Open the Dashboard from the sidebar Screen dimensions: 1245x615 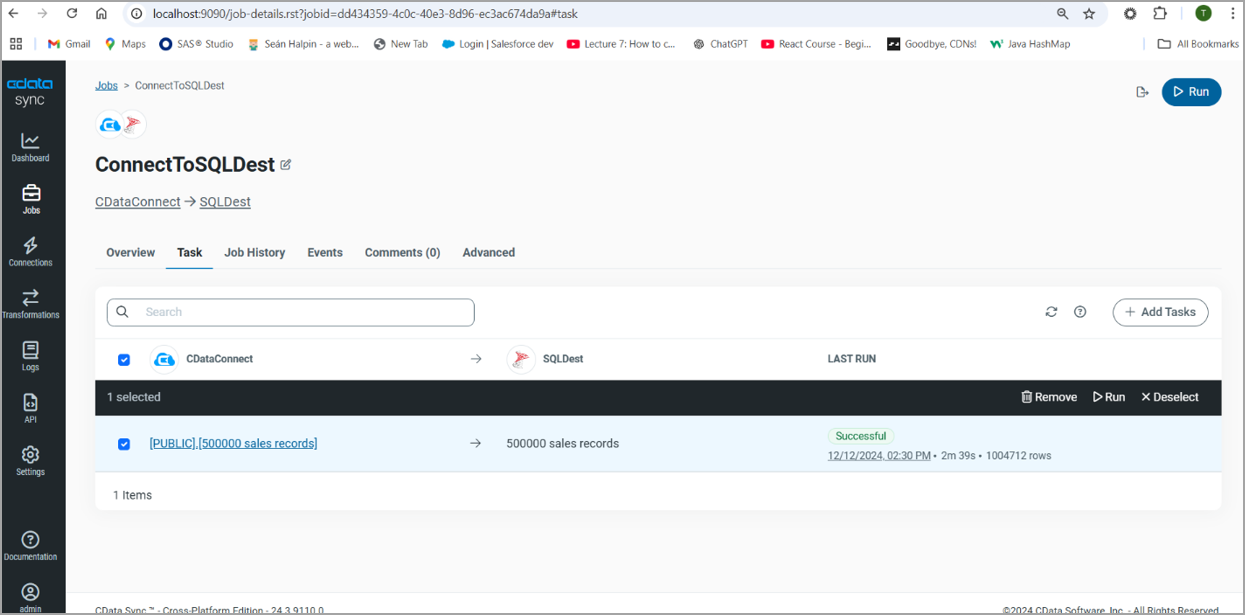(x=31, y=143)
